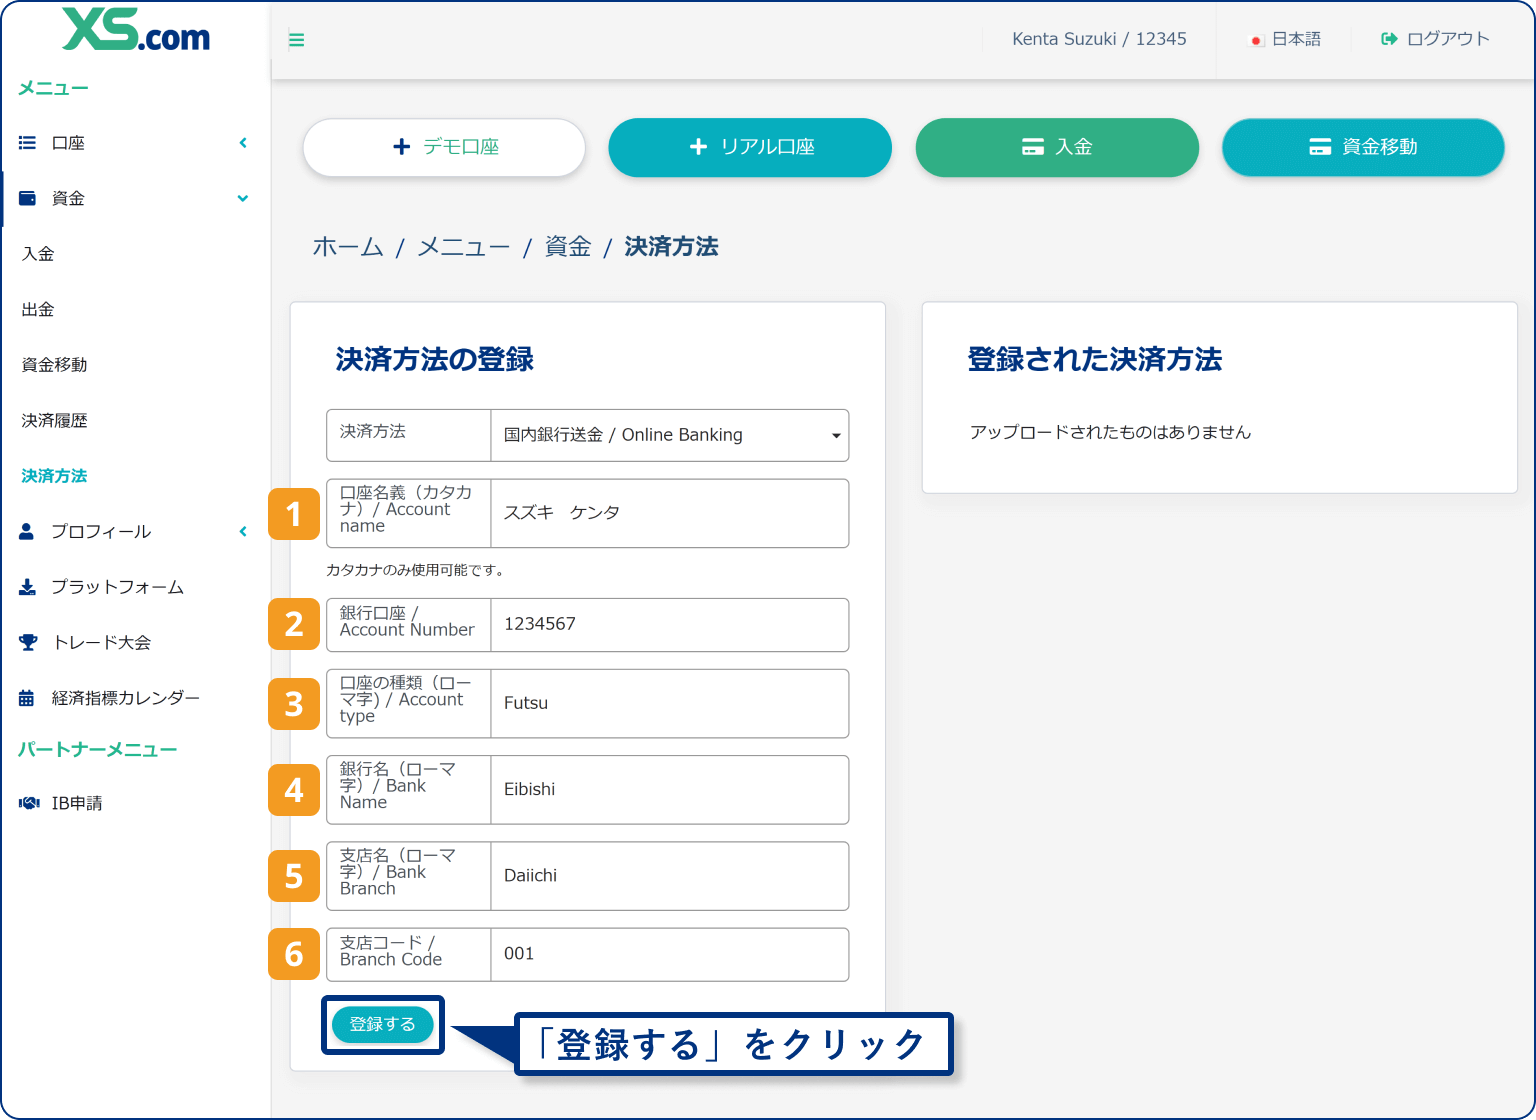Open 決済履歴 in the sidebar
Screen dimensions: 1536x1120
coord(55,421)
